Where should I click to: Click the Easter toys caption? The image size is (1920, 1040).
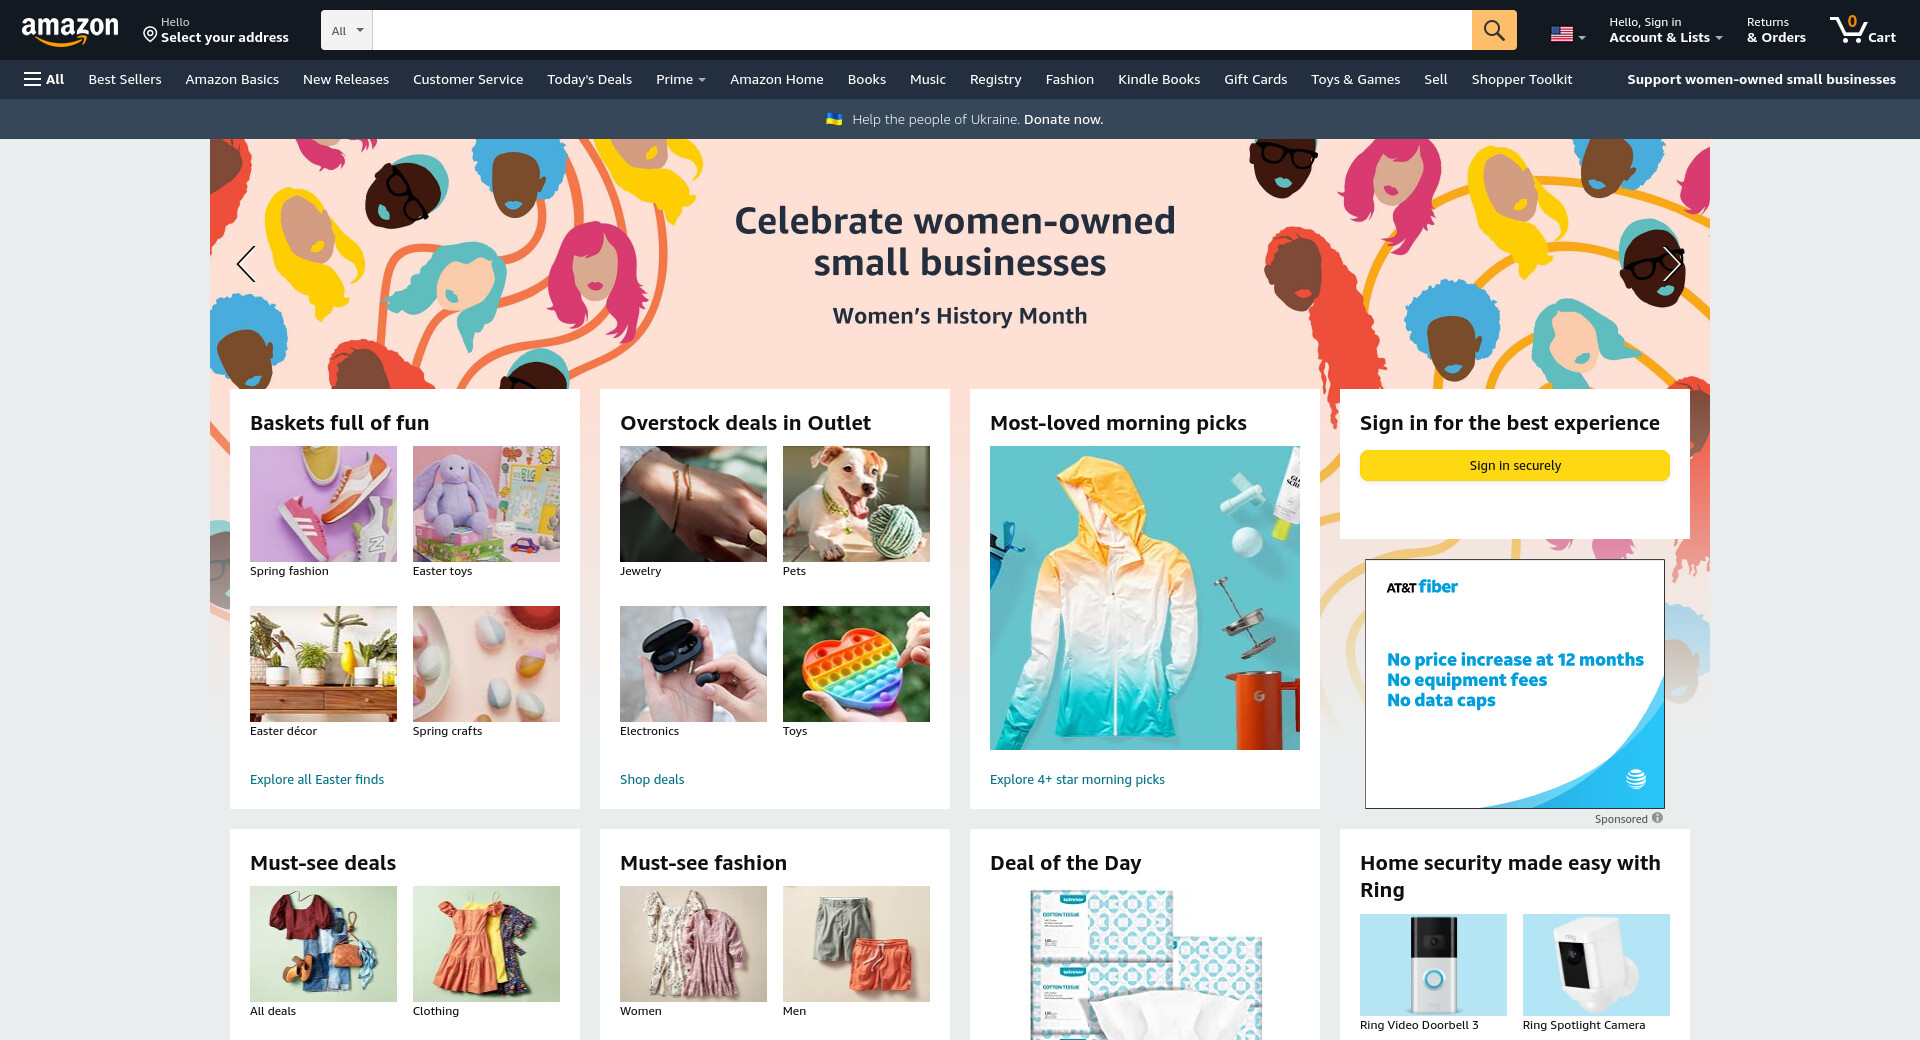click(442, 571)
